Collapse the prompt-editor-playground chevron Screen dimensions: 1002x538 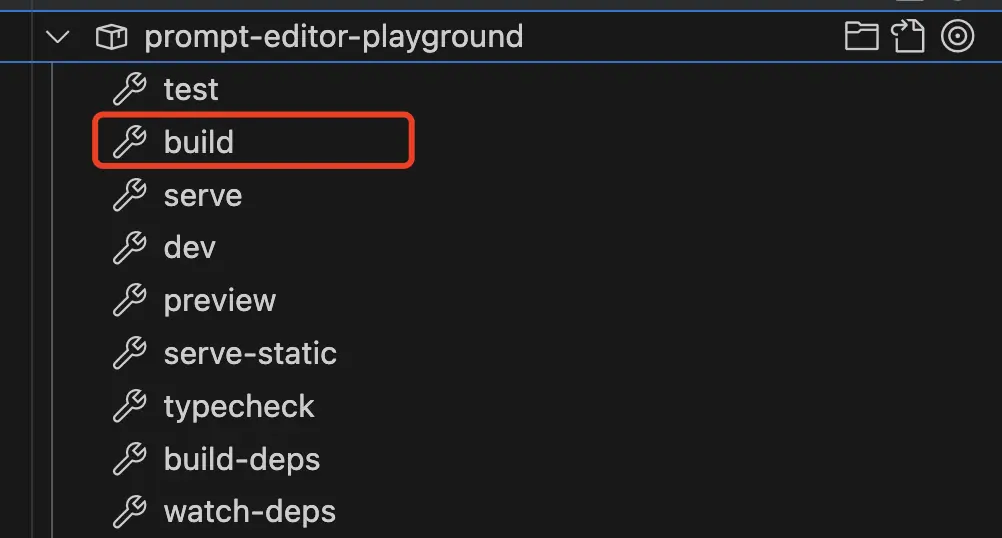coord(58,37)
